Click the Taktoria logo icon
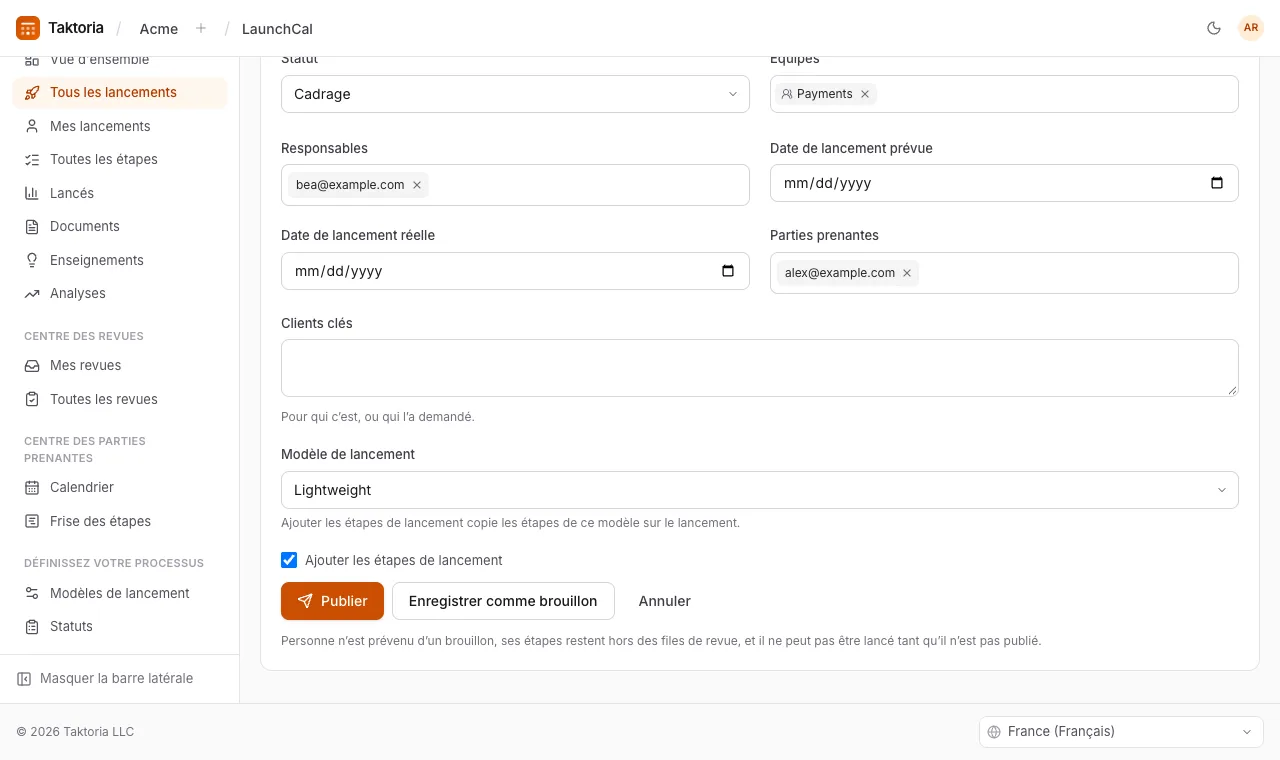 point(28,28)
